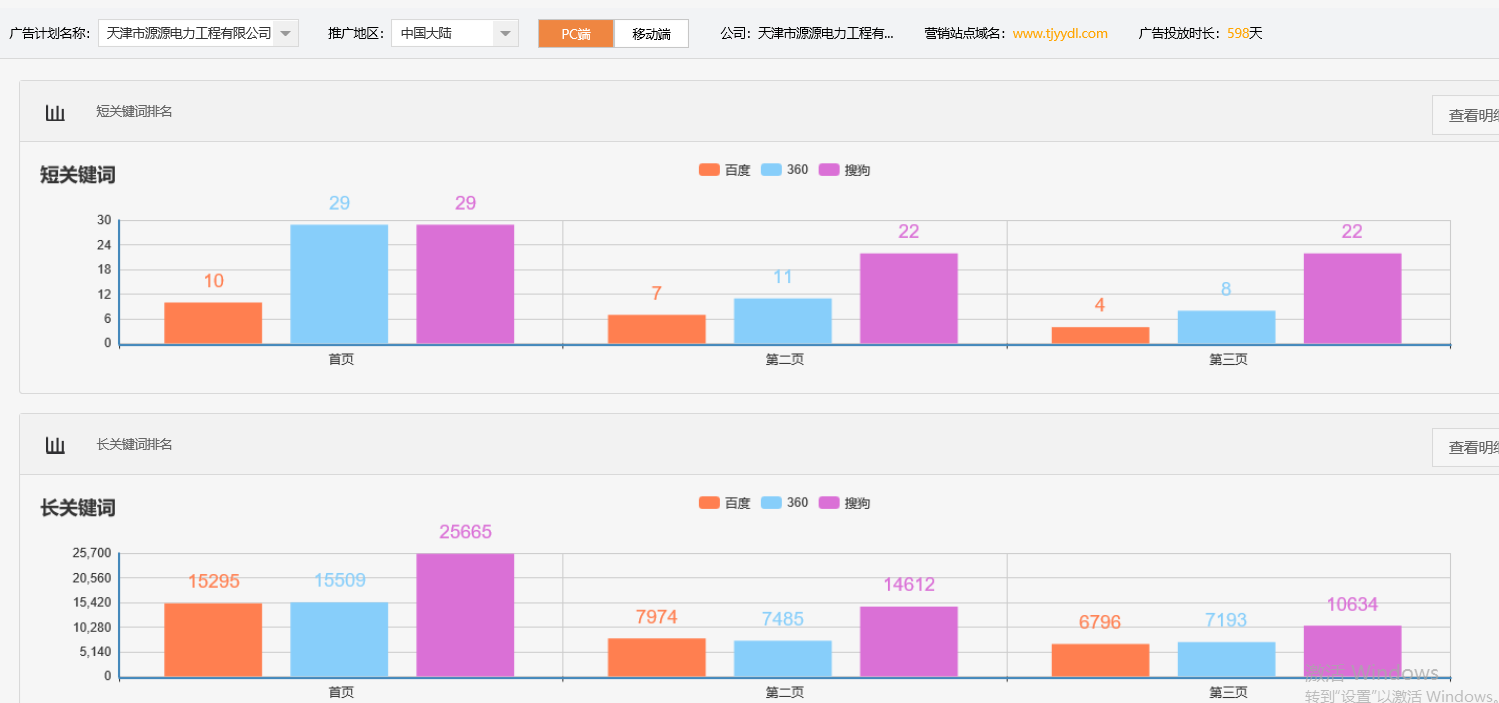Switch to the PC端 tab
The height and width of the screenshot is (703, 1499).
(x=575, y=32)
